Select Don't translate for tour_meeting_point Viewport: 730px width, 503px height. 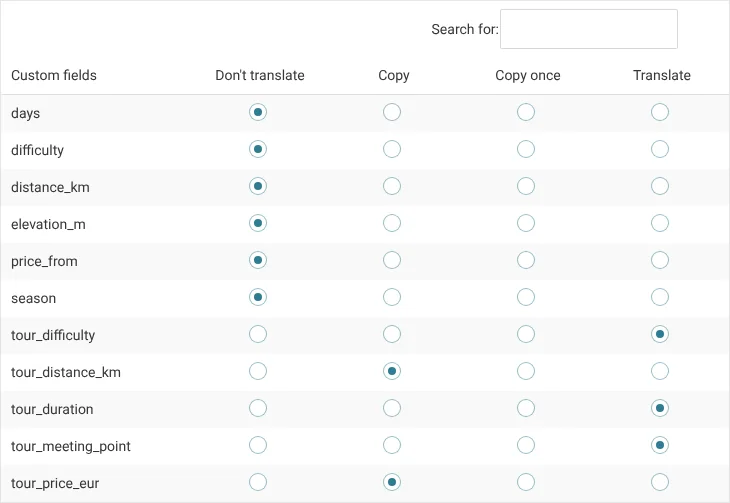tap(258, 445)
